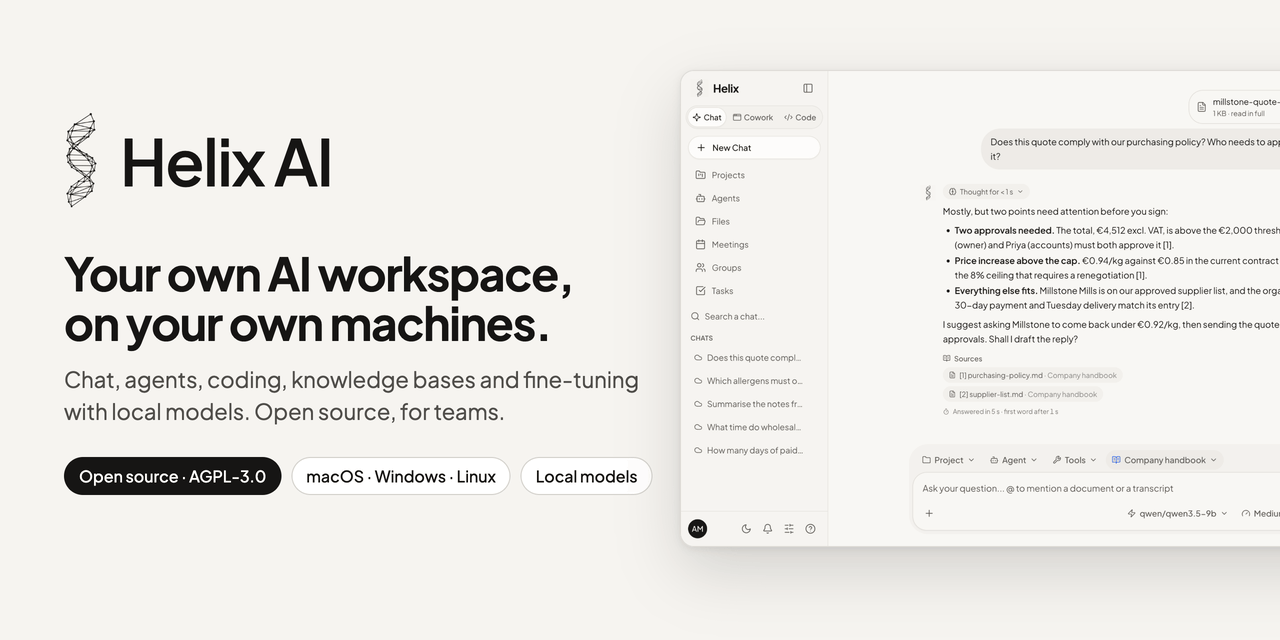
Task: Click the user question message bubble
Action: point(1131,149)
